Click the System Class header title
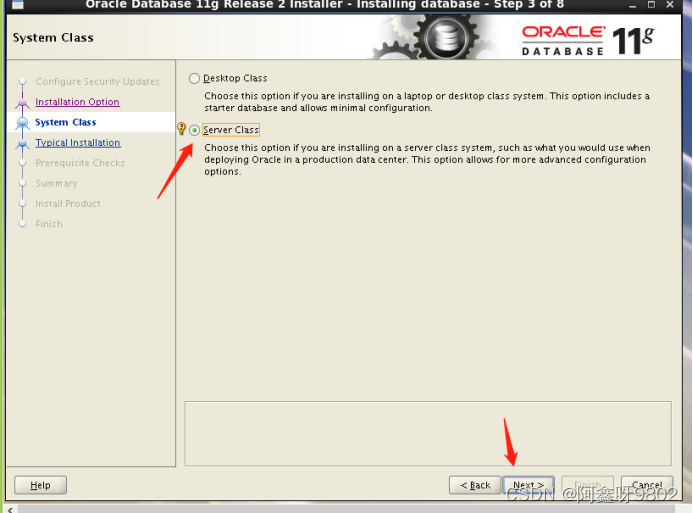The width and height of the screenshot is (693, 513). 53,38
